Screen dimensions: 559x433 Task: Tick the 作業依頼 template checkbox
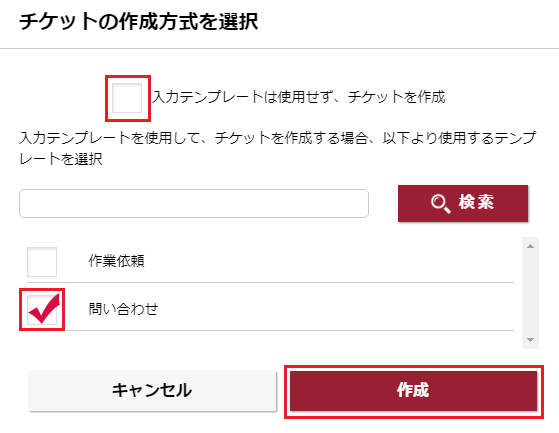42,262
